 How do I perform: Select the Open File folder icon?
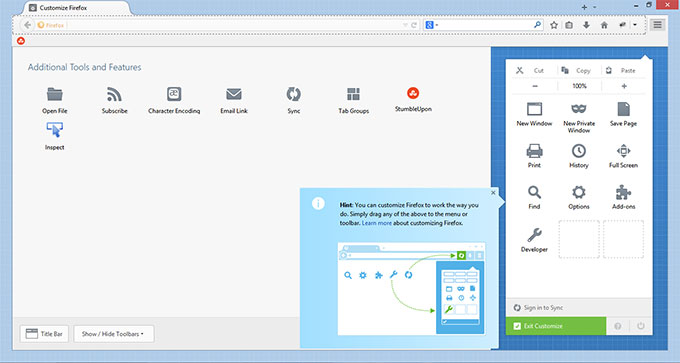(55, 94)
